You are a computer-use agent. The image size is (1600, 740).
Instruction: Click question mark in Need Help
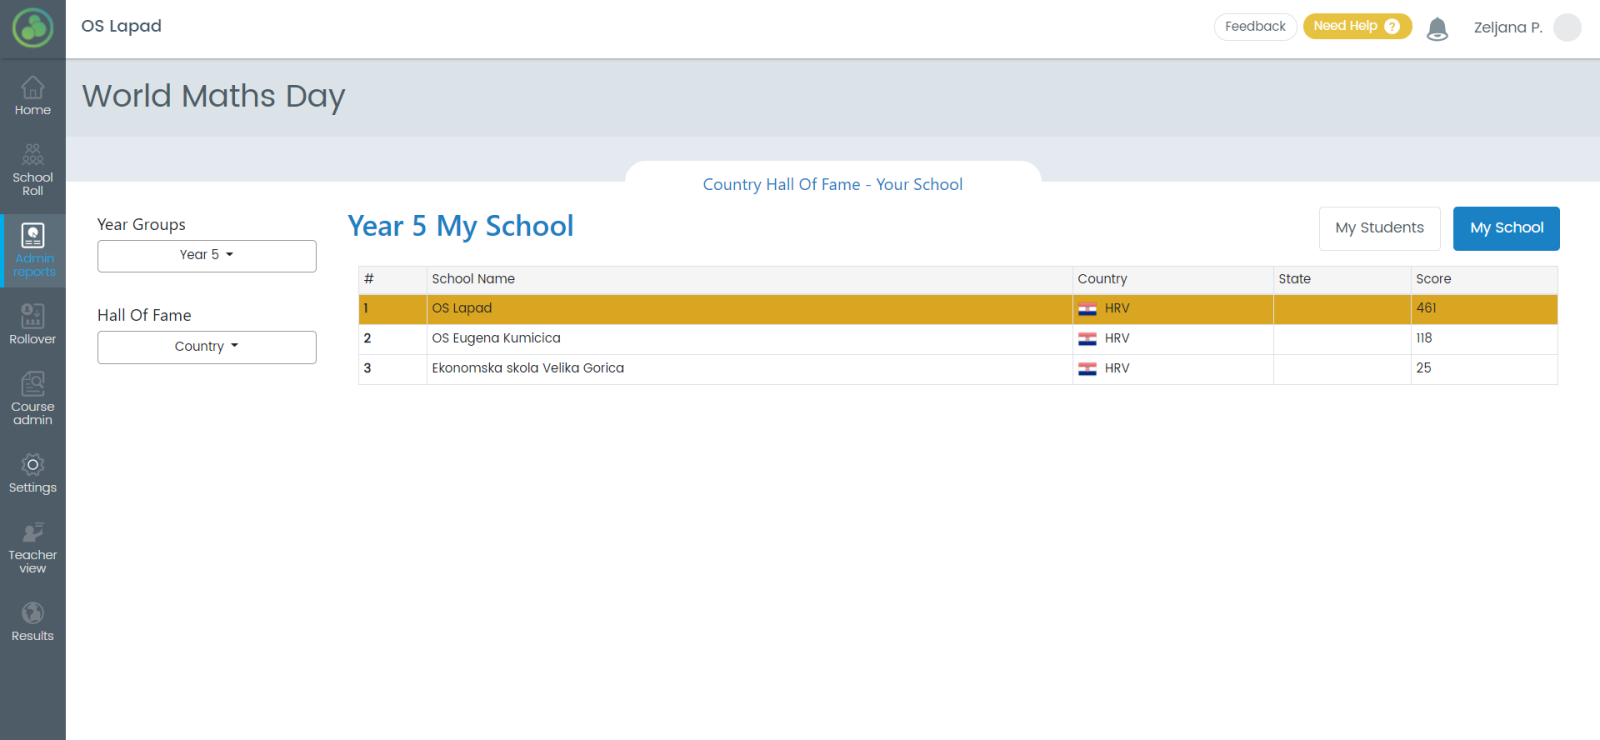tap(1392, 27)
